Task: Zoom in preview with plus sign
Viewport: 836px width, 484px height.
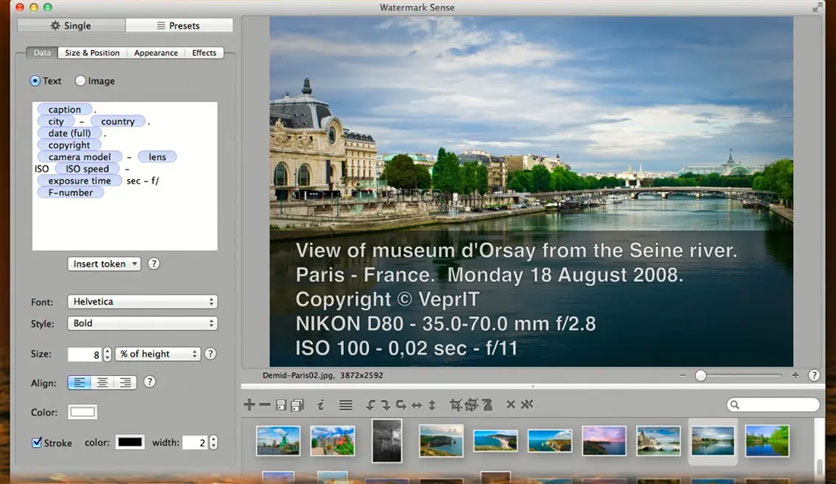Action: (x=795, y=375)
